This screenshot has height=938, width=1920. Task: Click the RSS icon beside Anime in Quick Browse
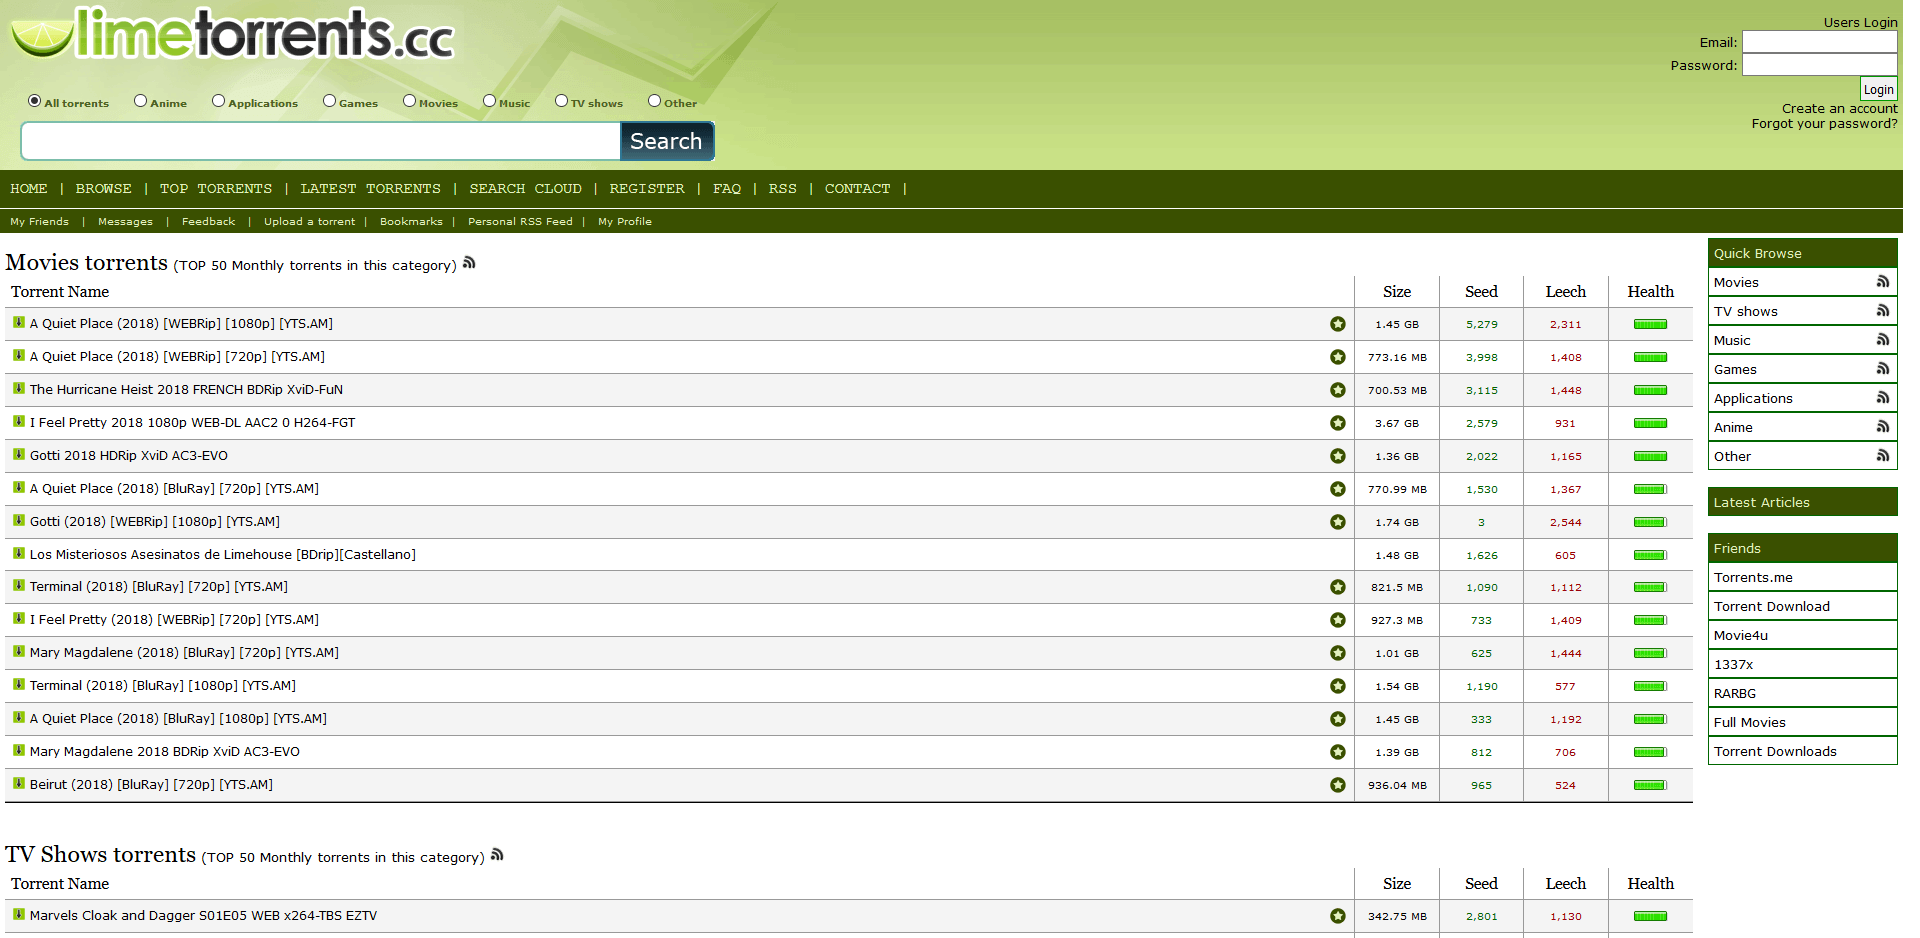[x=1884, y=427]
